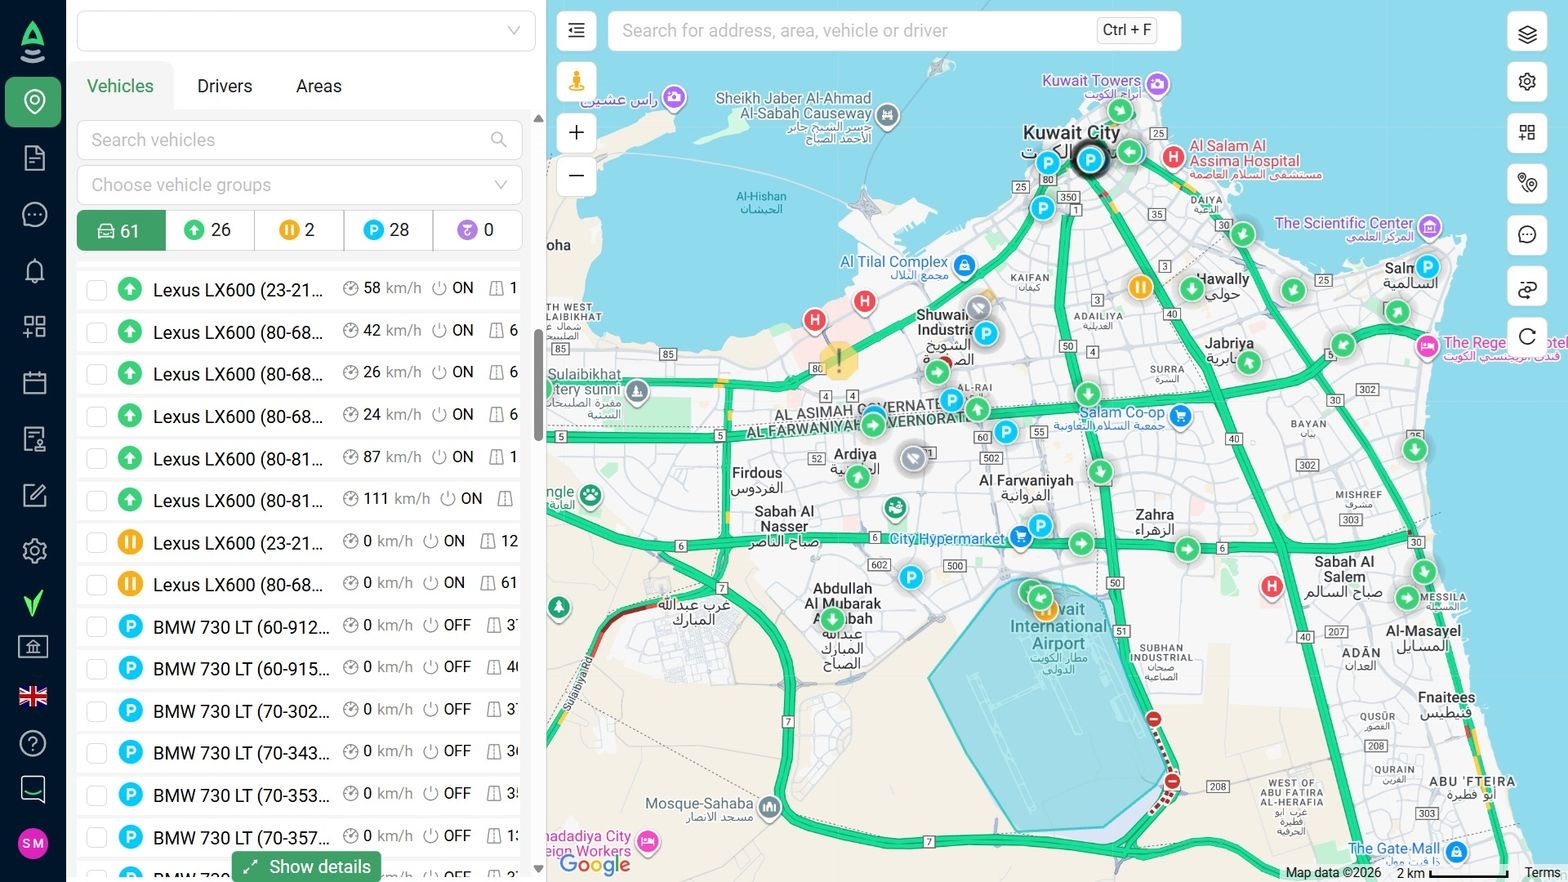Open the map layers icon
Viewport: 1568px width, 882px height.
click(x=1527, y=34)
